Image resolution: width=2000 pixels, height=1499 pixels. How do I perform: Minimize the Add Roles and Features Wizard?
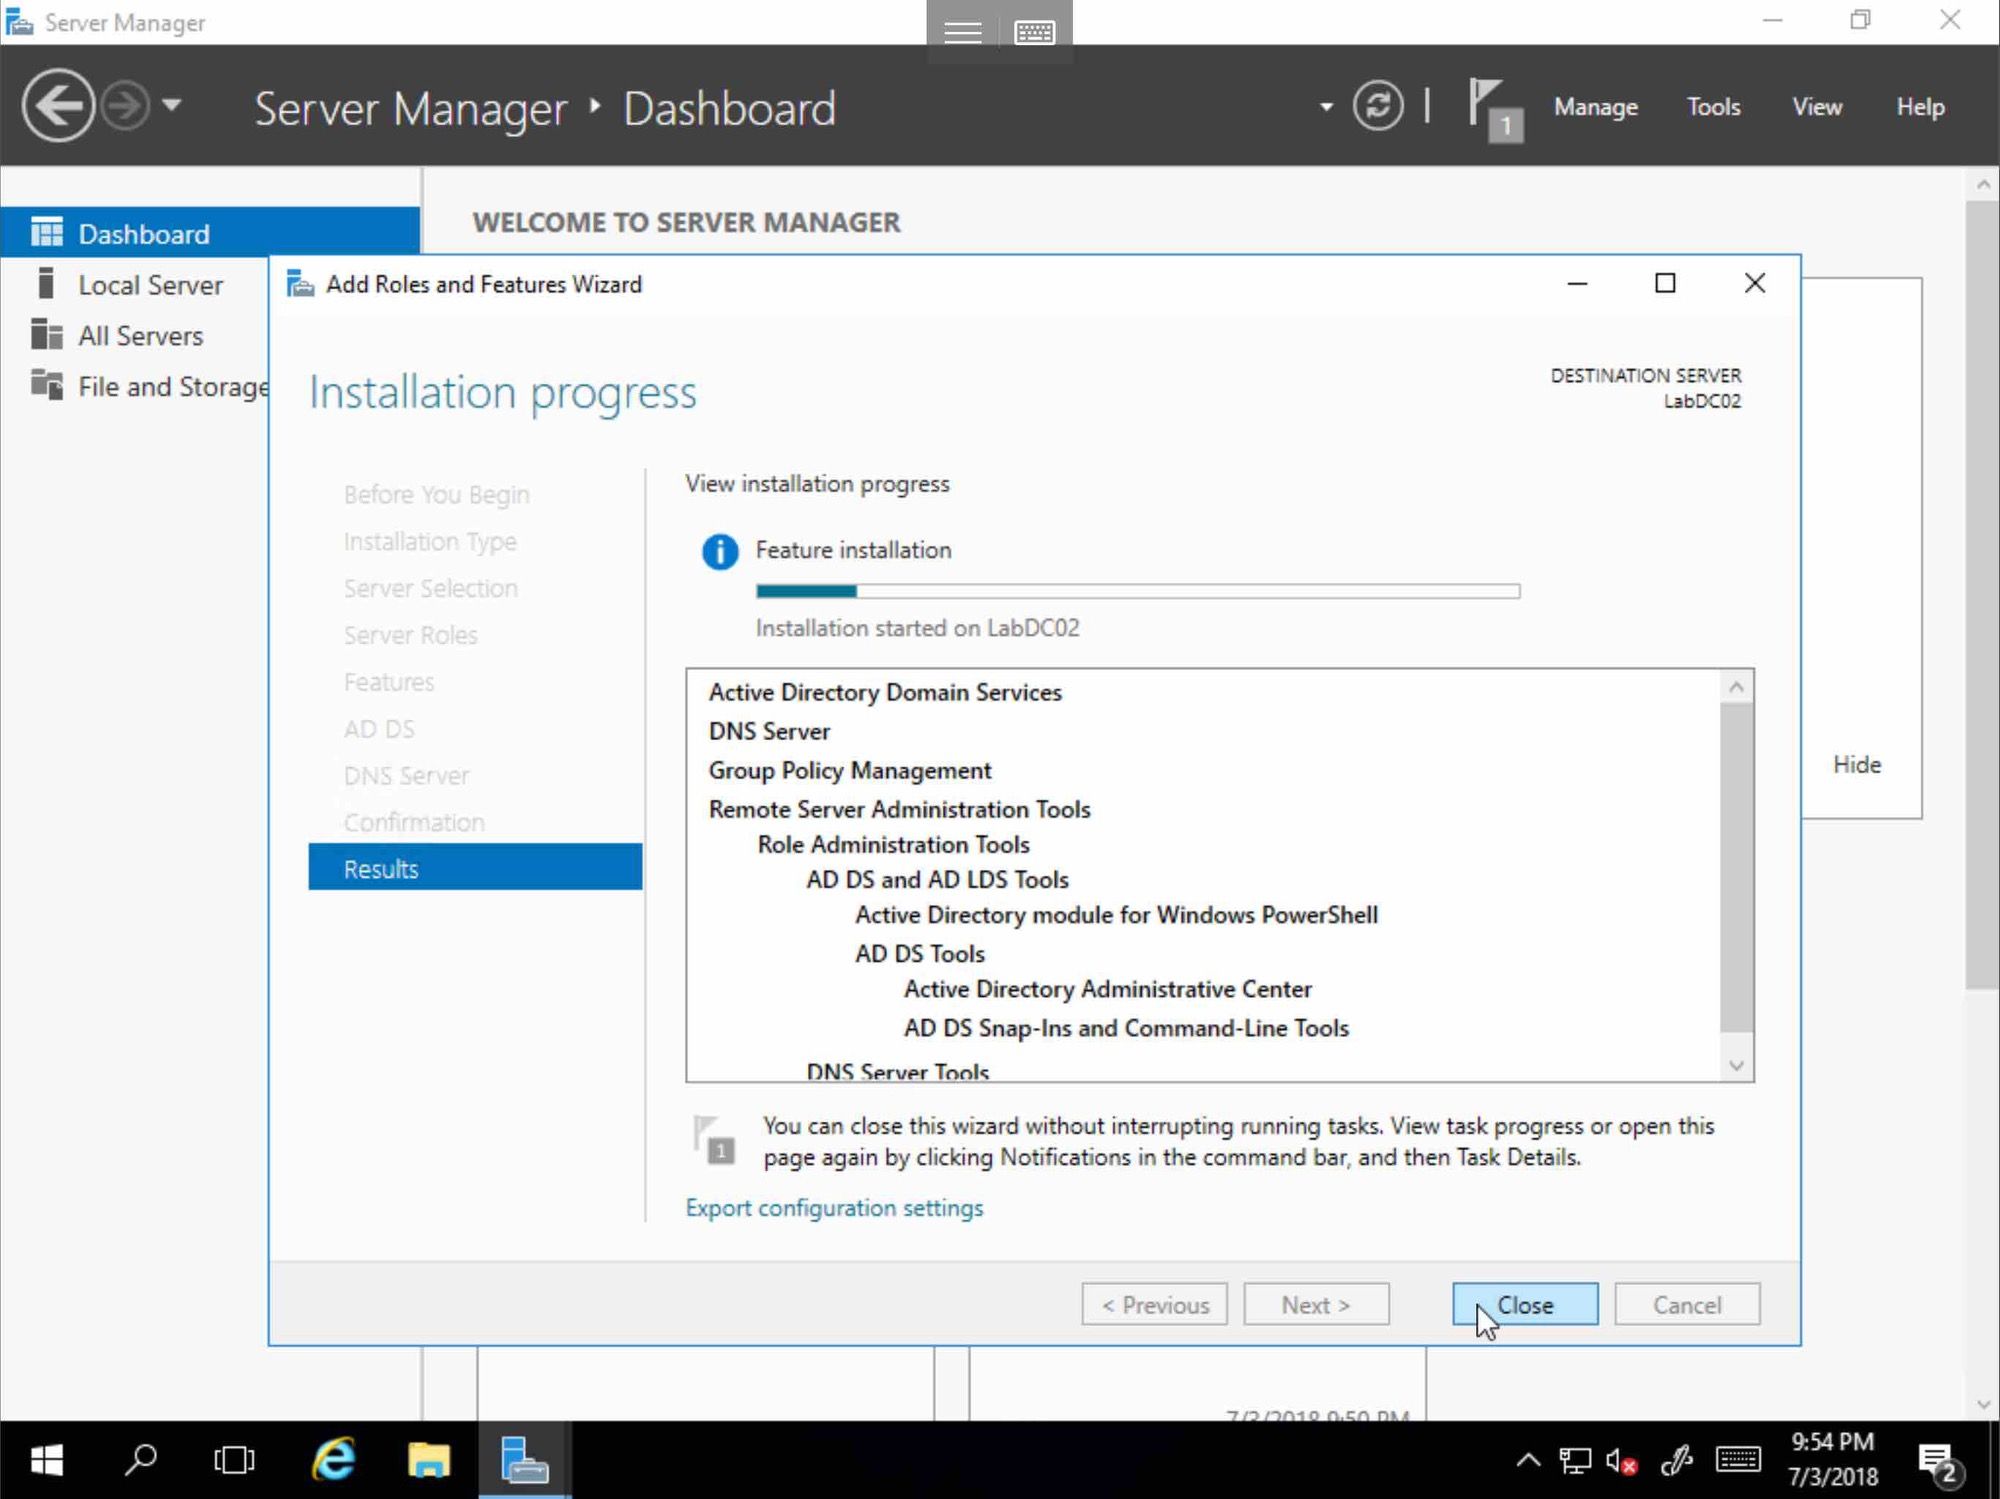(1577, 284)
